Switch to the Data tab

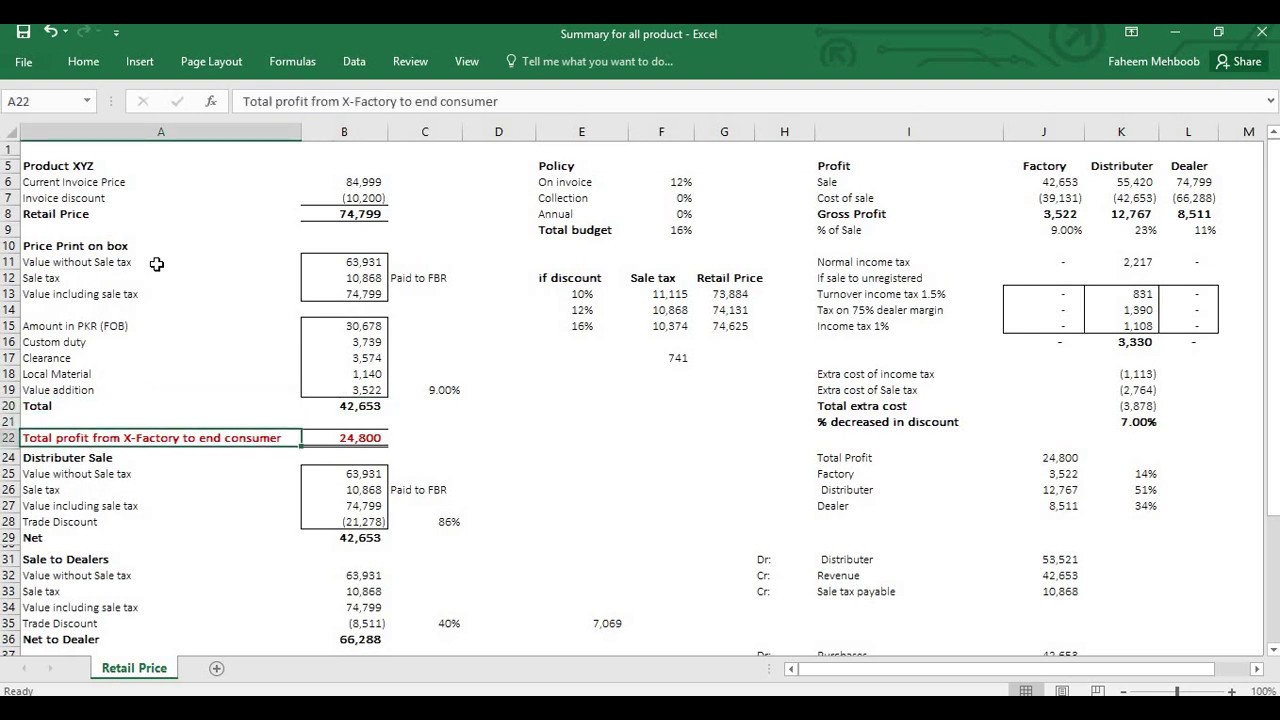click(354, 61)
